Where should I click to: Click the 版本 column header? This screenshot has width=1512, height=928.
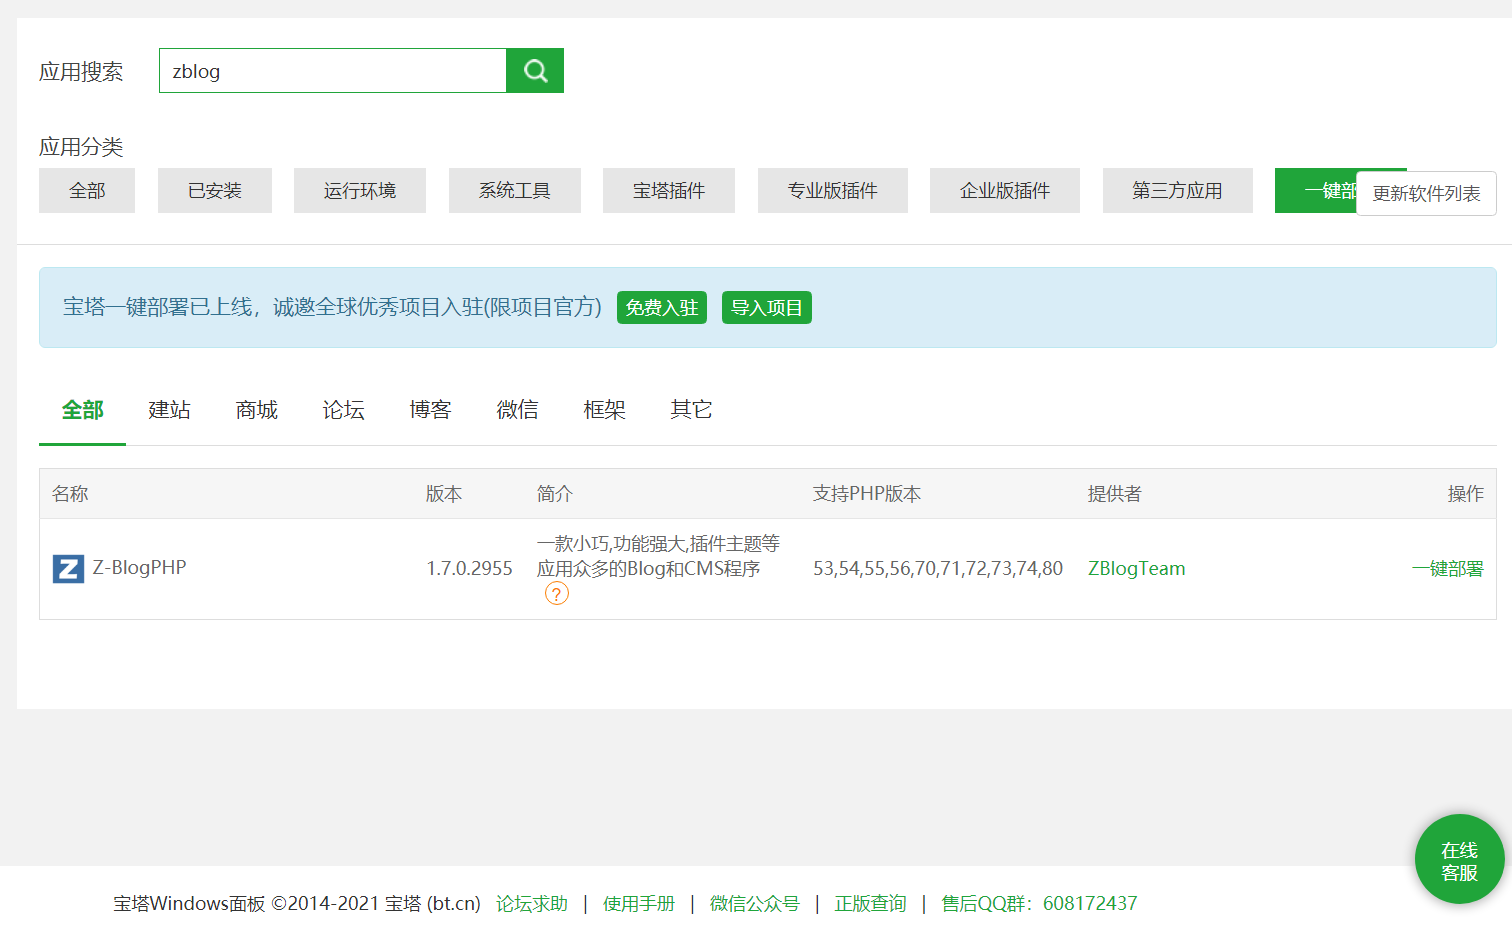444,494
